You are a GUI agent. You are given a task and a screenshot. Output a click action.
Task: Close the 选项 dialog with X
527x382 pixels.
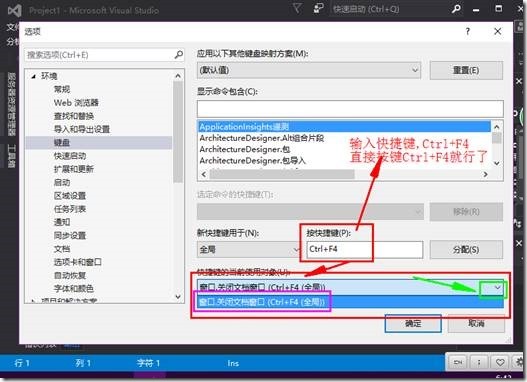pos(498,32)
